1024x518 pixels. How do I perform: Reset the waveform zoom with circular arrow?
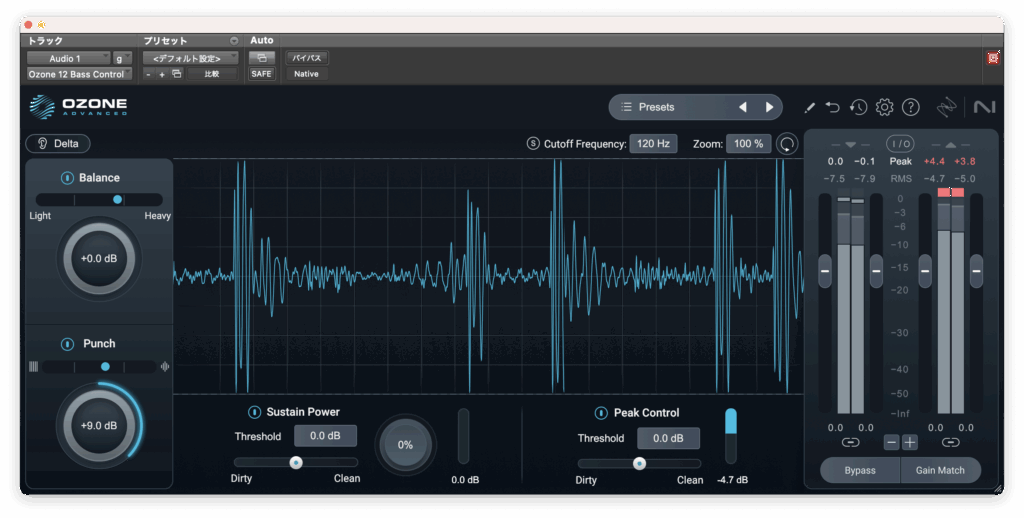(788, 144)
